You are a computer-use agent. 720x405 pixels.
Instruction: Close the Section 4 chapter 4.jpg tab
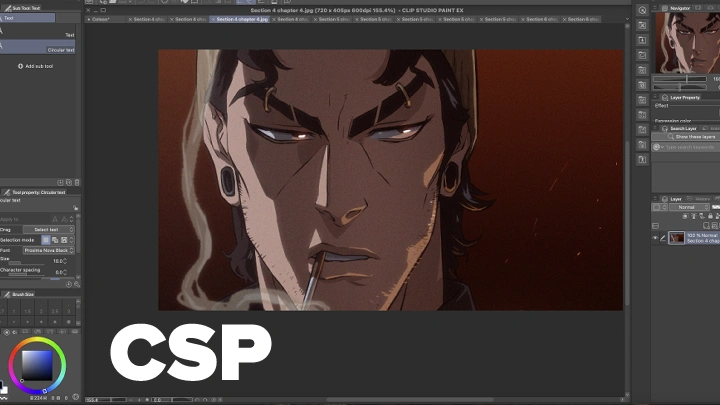[213, 19]
